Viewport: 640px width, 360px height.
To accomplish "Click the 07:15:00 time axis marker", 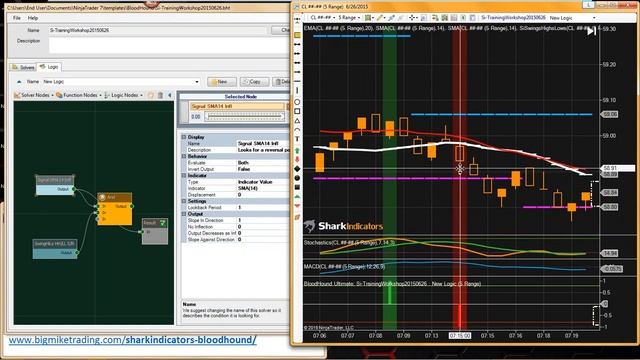I will click(460, 336).
